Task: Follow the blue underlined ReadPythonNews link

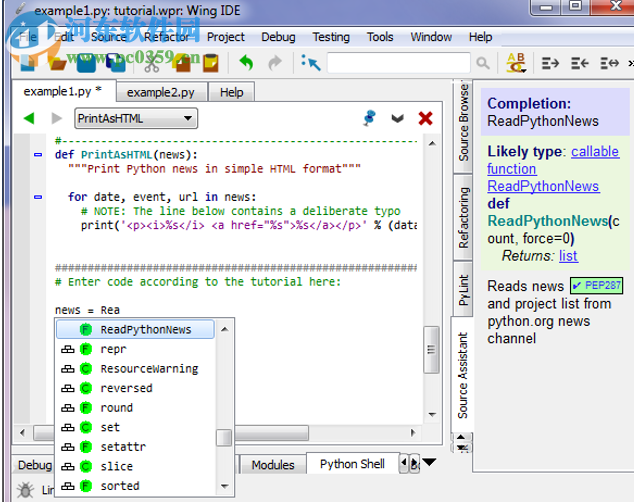Action: 543,186
